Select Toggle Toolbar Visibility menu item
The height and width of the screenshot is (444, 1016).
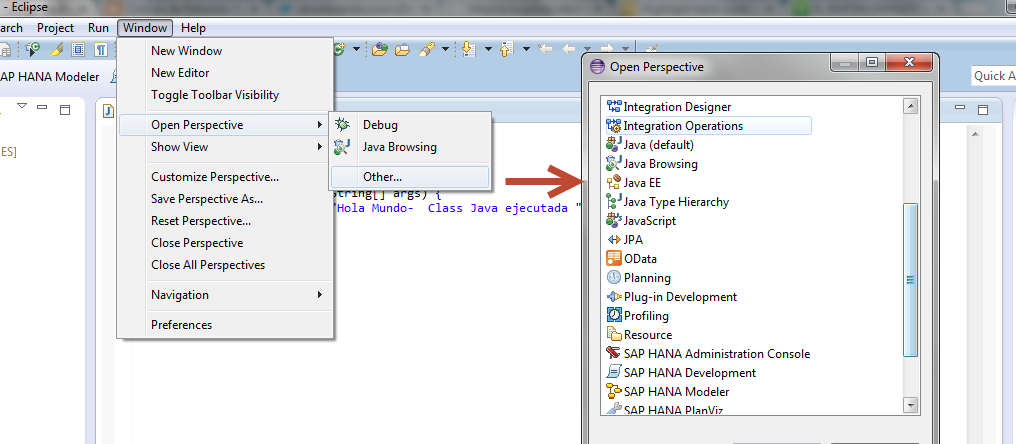coord(225,95)
